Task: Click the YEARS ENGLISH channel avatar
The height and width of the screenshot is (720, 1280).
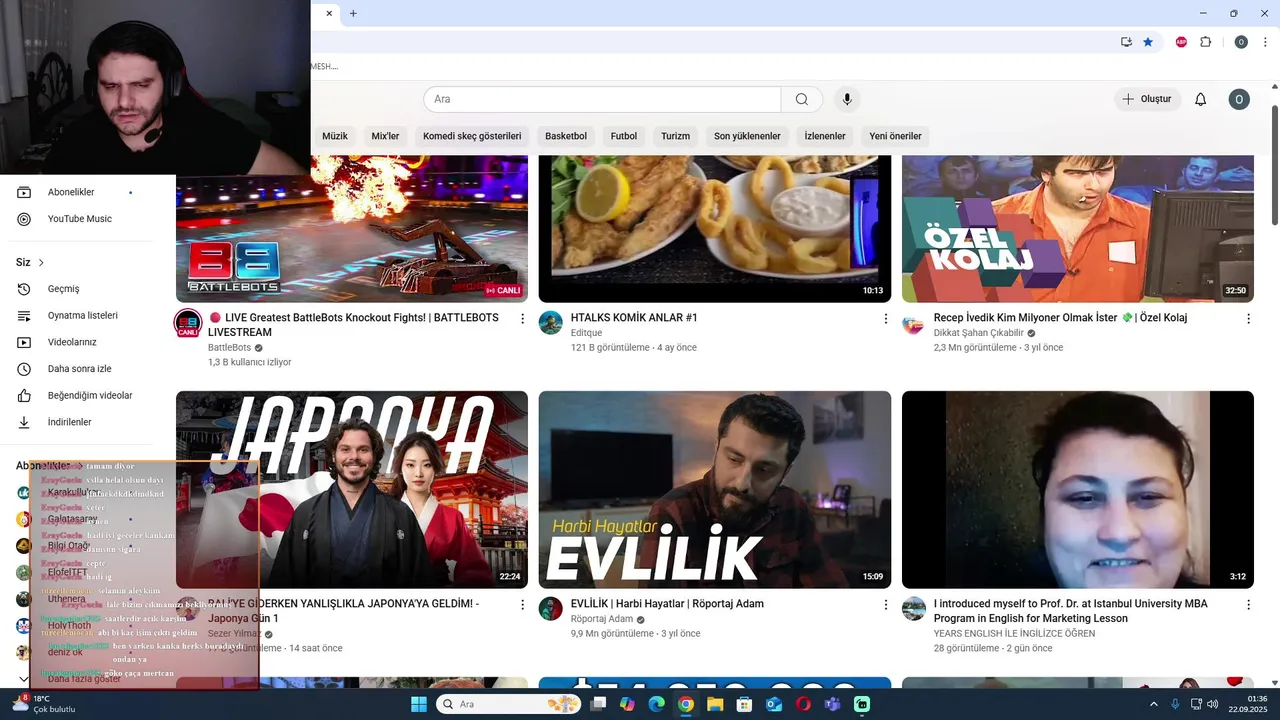Action: click(914, 609)
